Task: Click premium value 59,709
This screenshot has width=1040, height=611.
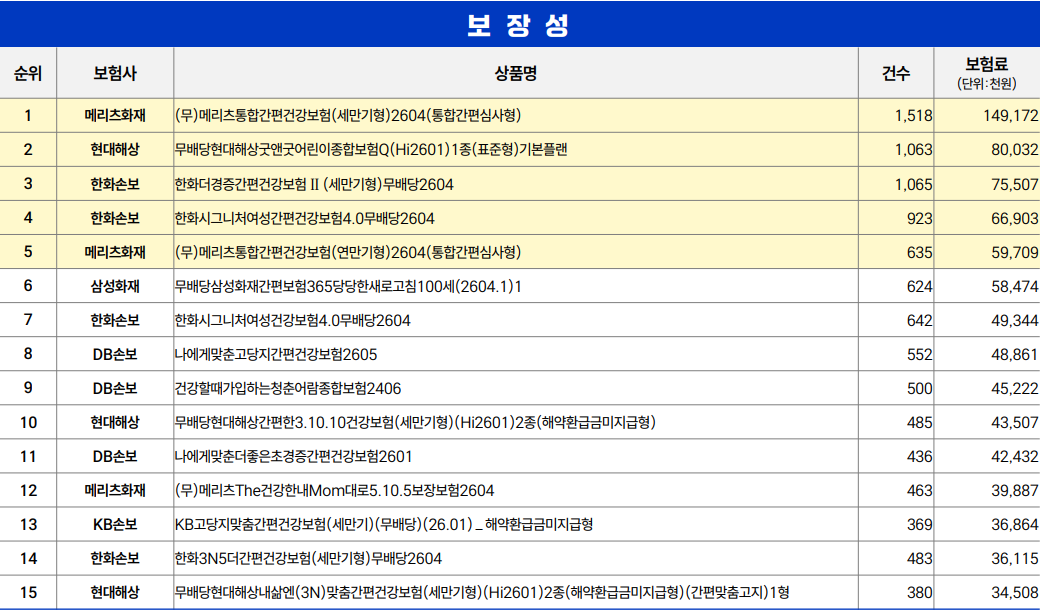Action: pyautogui.click(x=1015, y=253)
